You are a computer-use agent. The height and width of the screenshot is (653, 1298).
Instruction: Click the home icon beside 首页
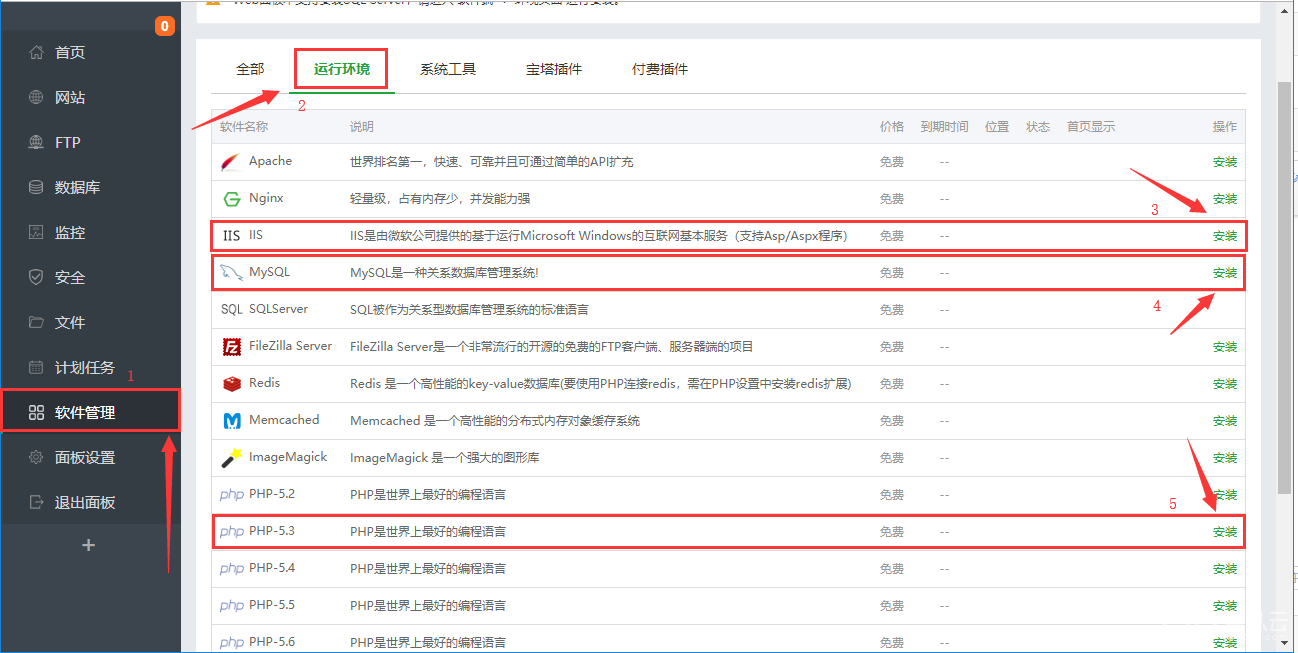tap(37, 52)
